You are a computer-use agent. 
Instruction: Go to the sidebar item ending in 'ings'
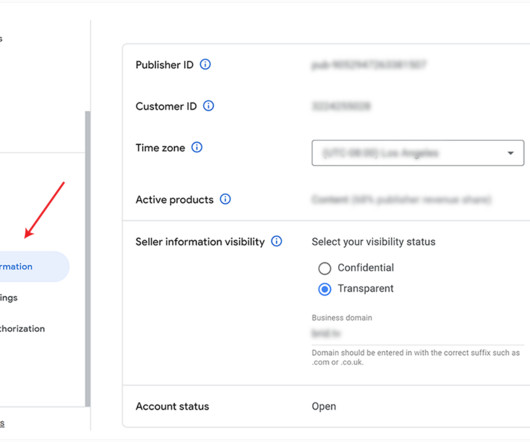click(x=9, y=298)
